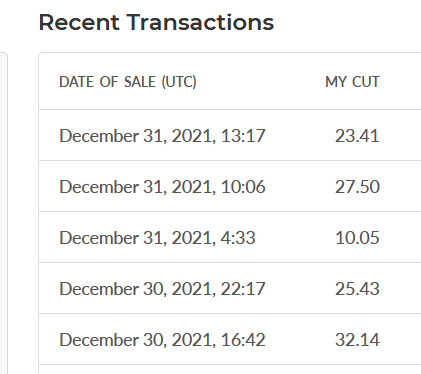Image resolution: width=421 pixels, height=374 pixels.
Task: Click the word UTC in date header
Action: (x=179, y=82)
